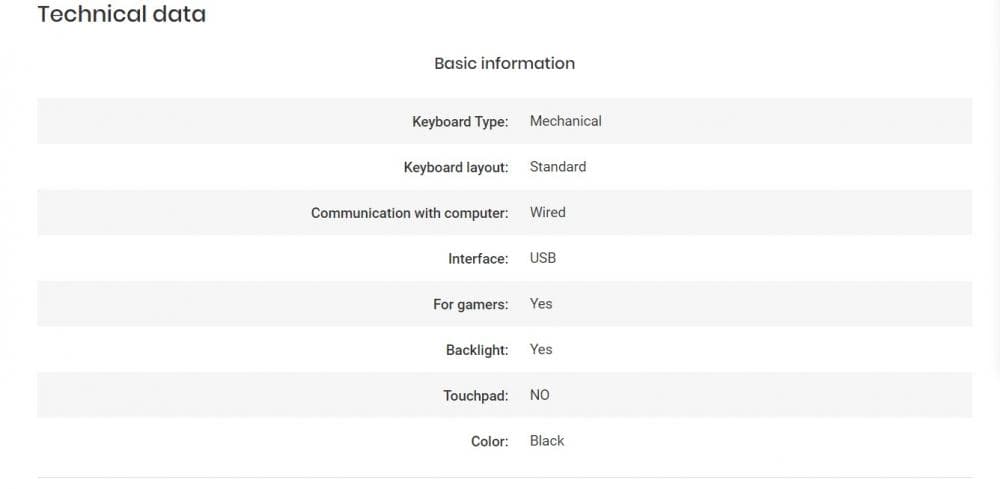Click the Technical data heading
Screen dimensions: 1000x489
[121, 15]
